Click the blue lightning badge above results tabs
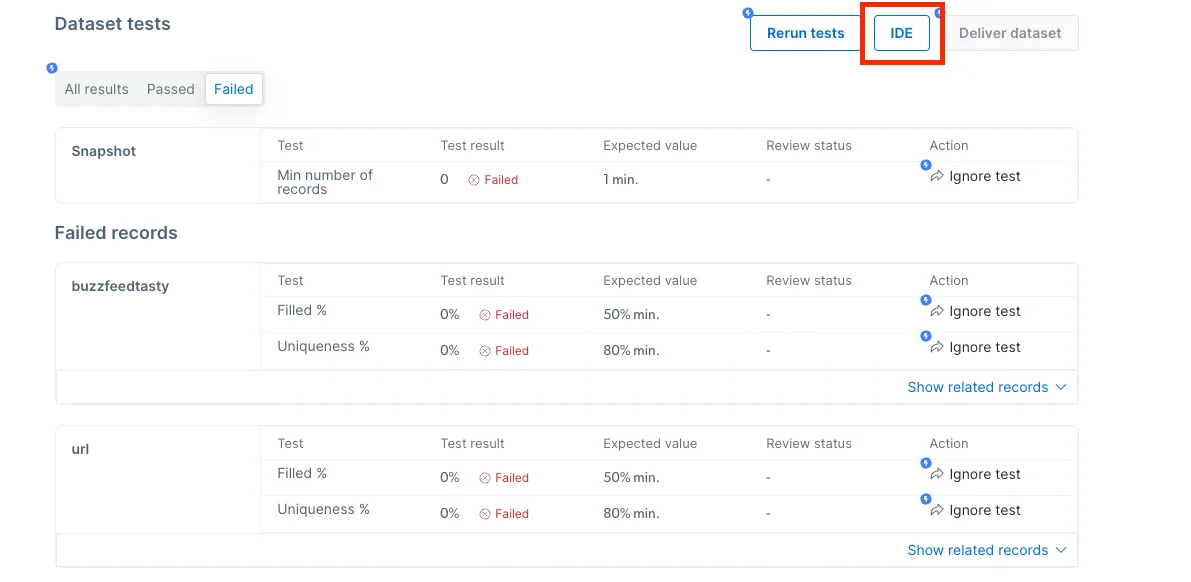This screenshot has height=582, width=1191. pyautogui.click(x=52, y=68)
